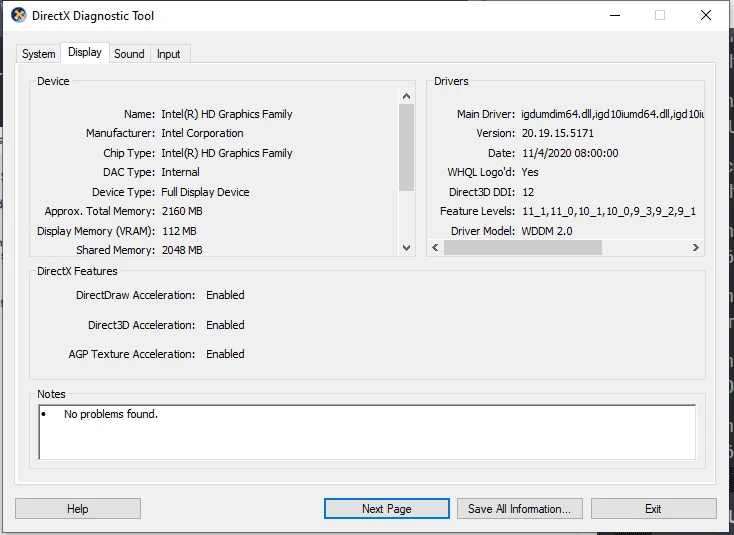This screenshot has width=734, height=535.
Task: Click Device panel scroll down arrow
Action: pyautogui.click(x=406, y=248)
